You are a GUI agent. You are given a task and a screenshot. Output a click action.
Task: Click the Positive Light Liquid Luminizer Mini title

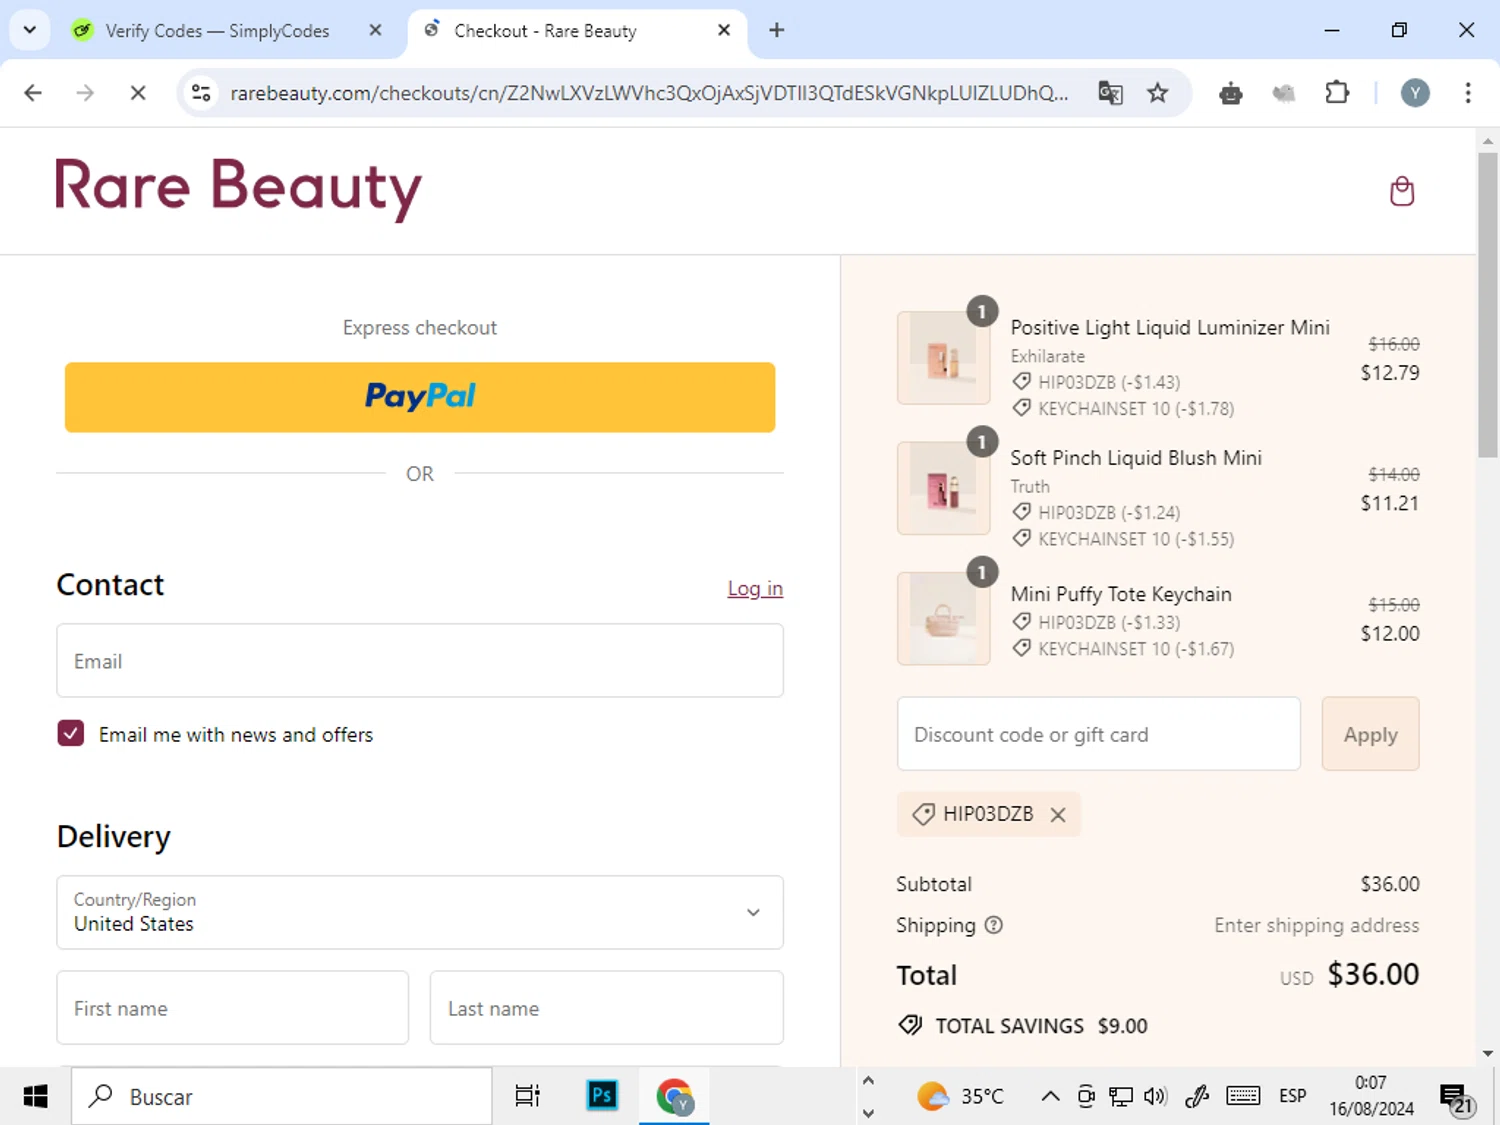coord(1170,327)
